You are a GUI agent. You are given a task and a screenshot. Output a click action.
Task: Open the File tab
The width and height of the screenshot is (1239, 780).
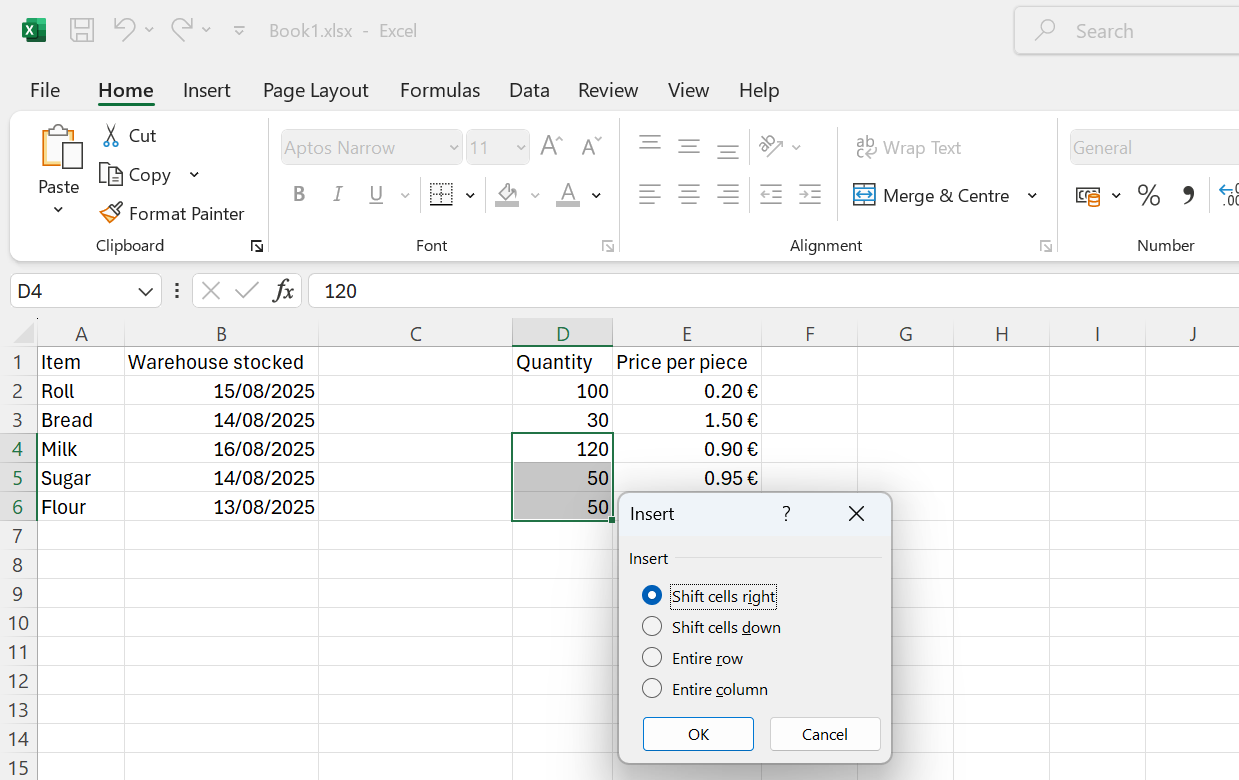[x=45, y=90]
